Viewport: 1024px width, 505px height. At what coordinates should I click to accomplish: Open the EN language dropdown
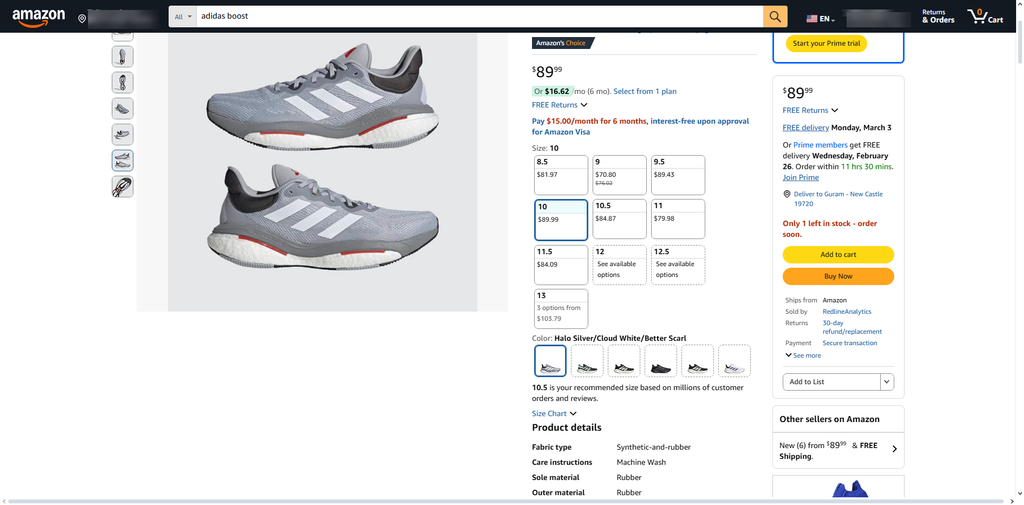point(827,19)
